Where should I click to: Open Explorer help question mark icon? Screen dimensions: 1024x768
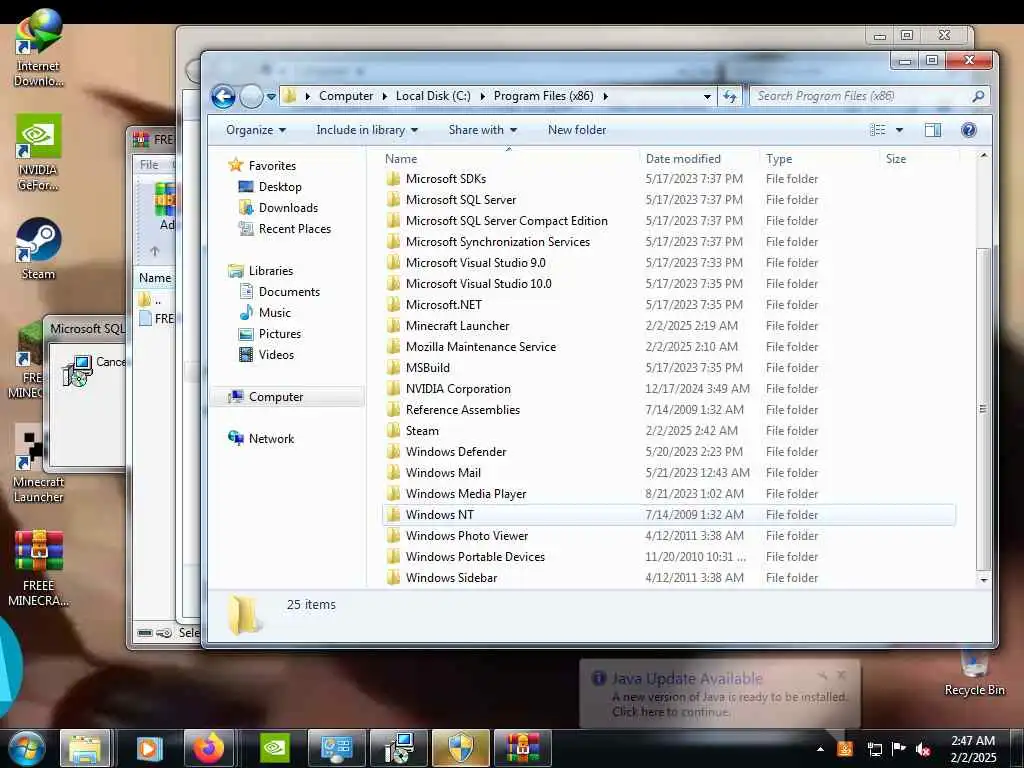point(968,130)
